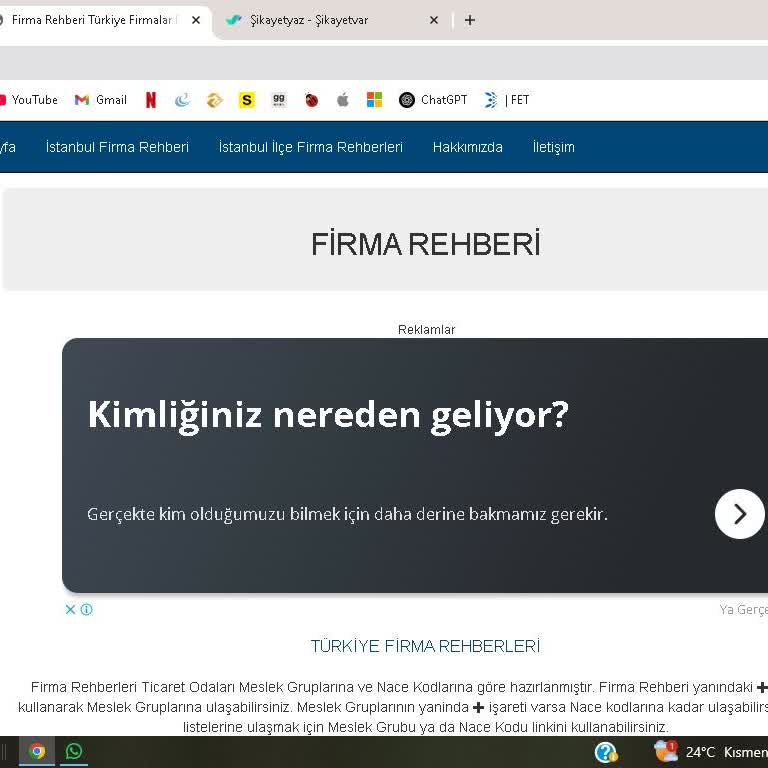The image size is (768, 768).
Task: Click the blue swirl bookmark icon
Action: coord(182,100)
